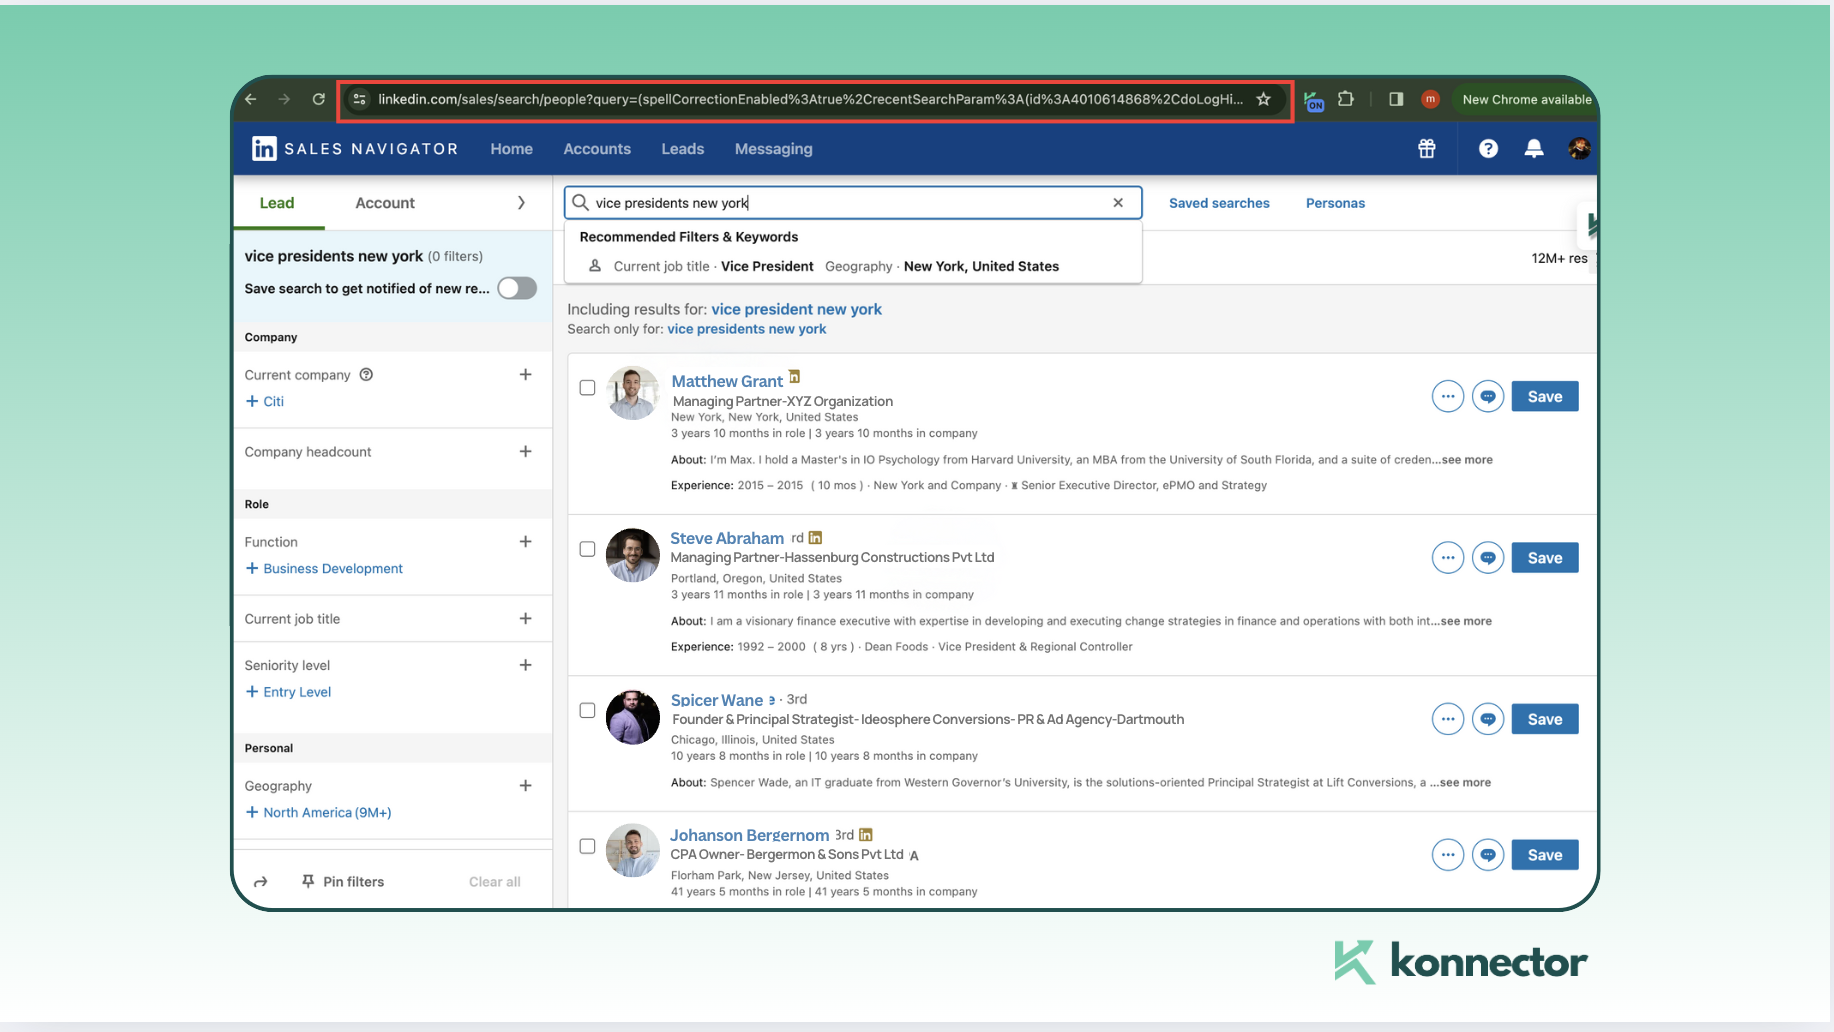The image size is (1834, 1032).
Task: Open Home in the navigation bar
Action: (511, 149)
